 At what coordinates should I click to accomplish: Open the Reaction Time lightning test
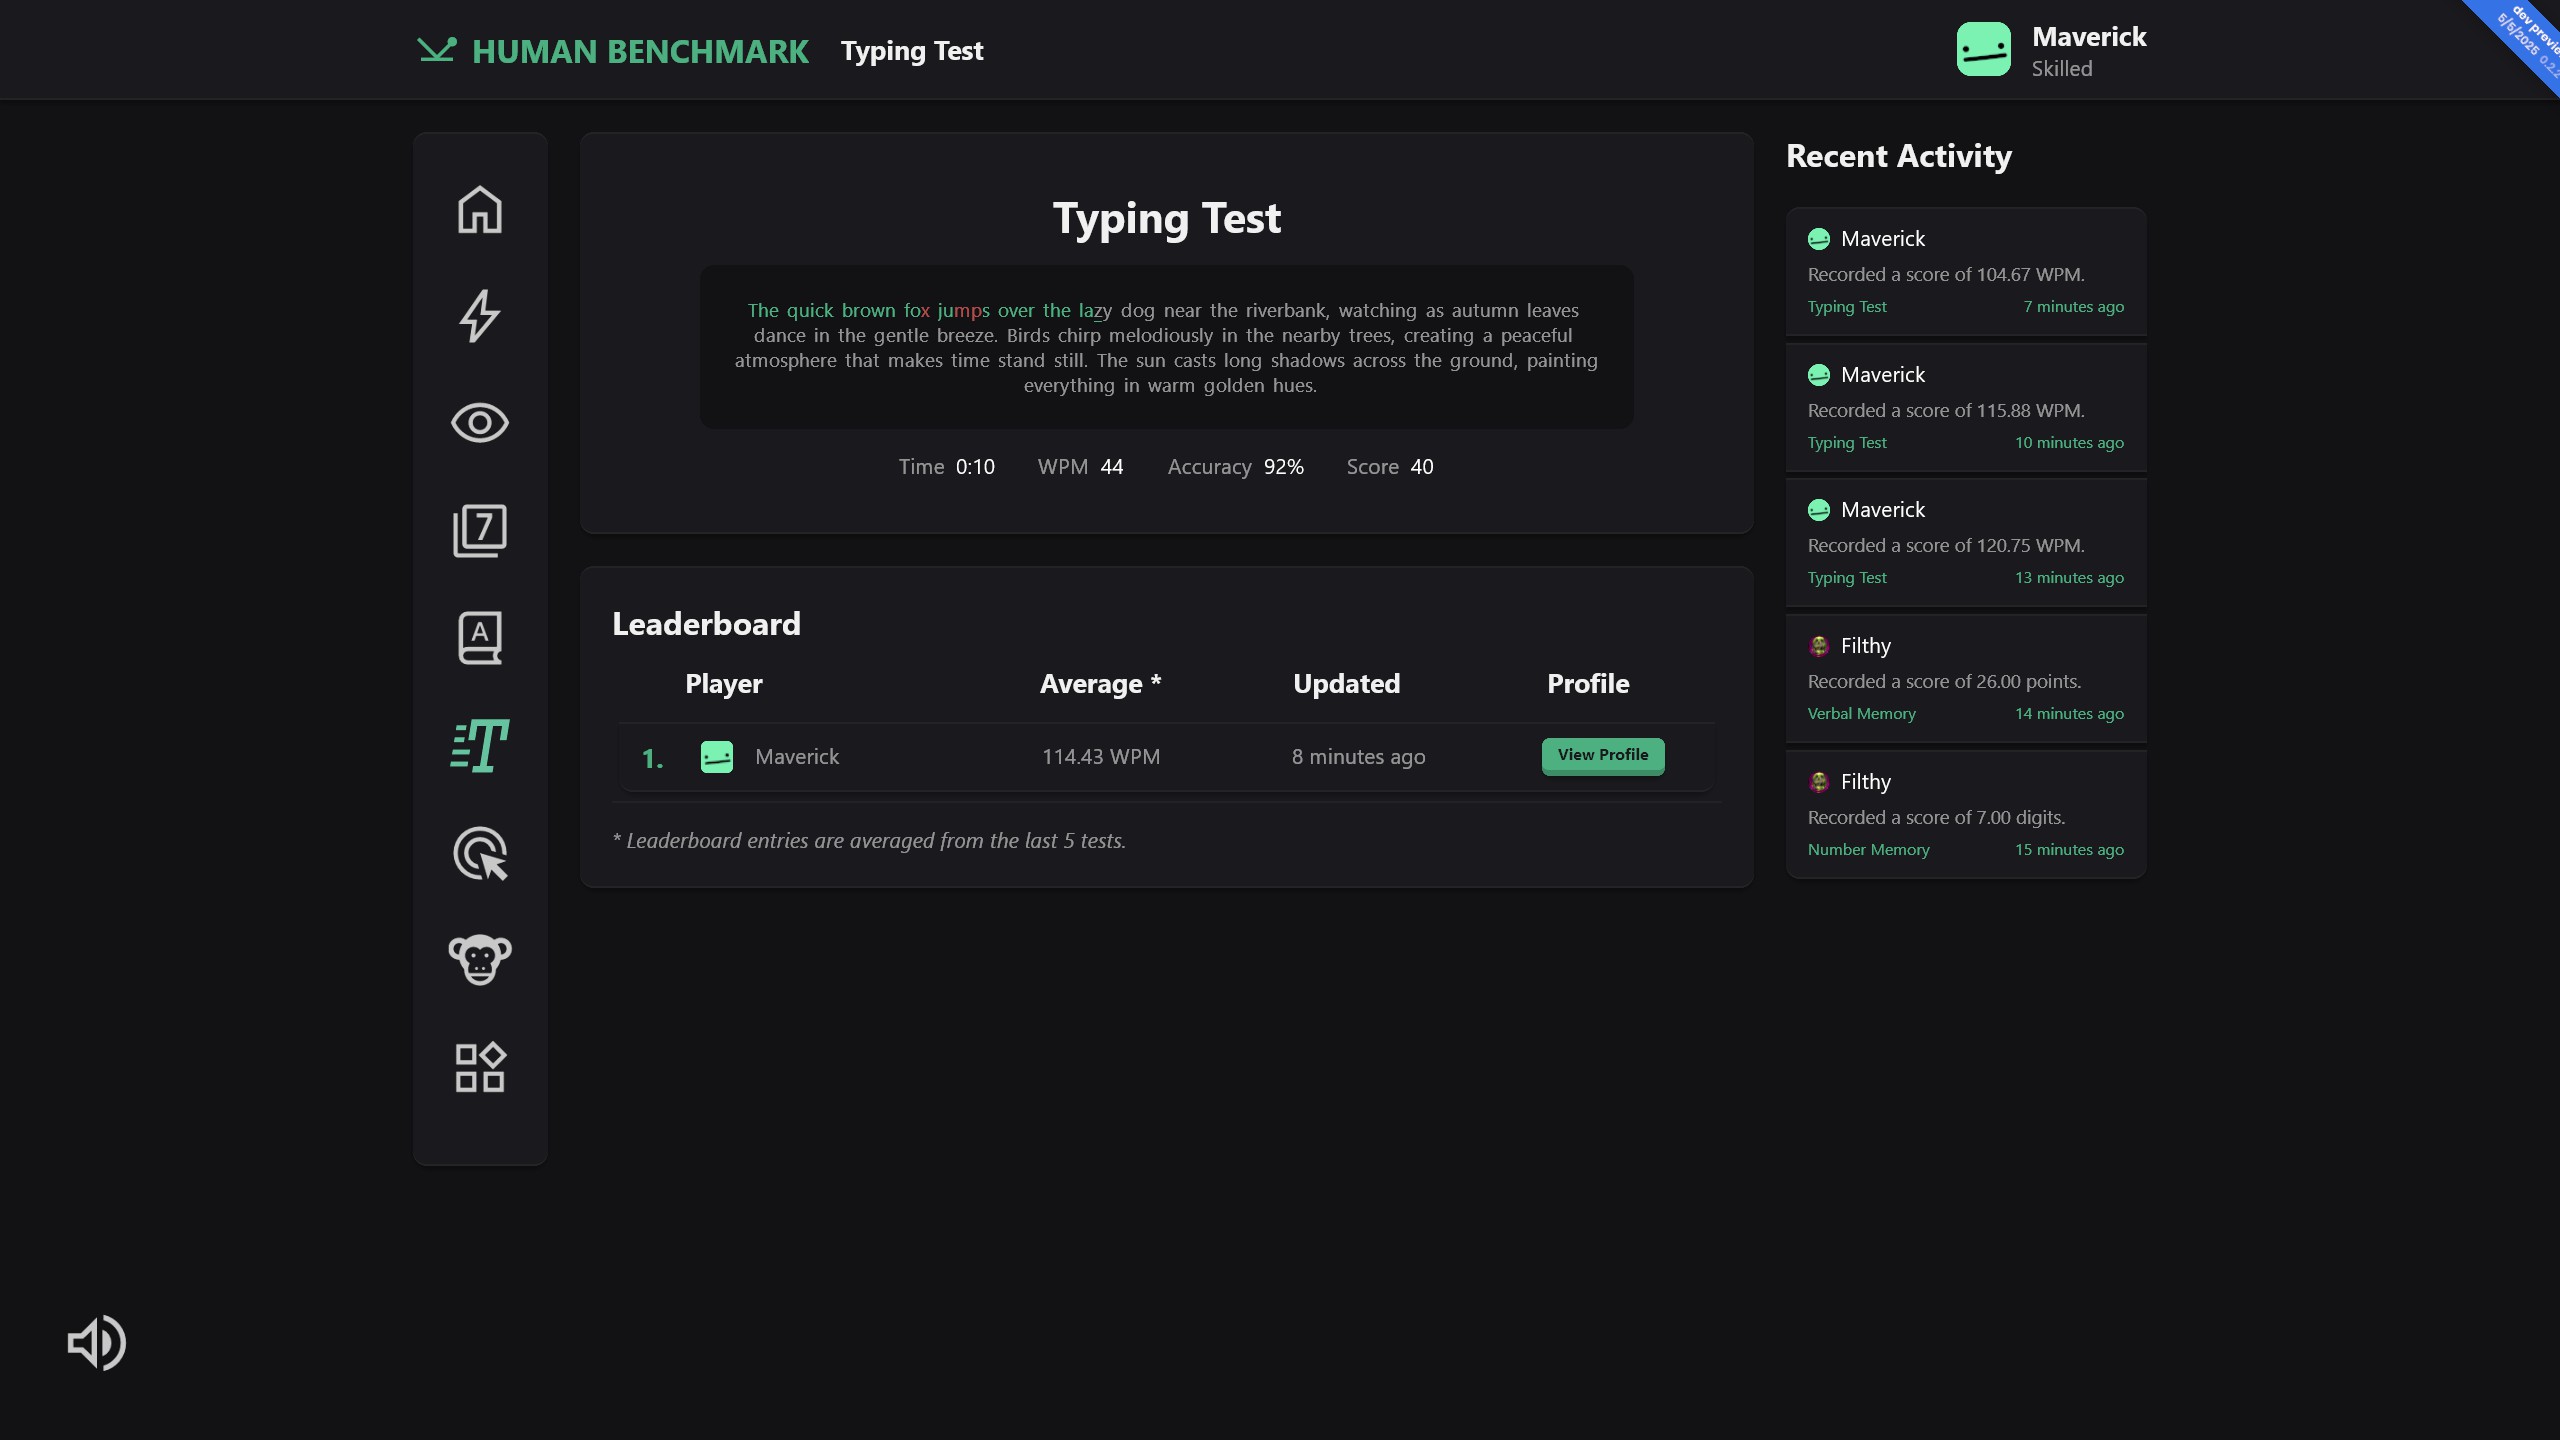pos(480,316)
